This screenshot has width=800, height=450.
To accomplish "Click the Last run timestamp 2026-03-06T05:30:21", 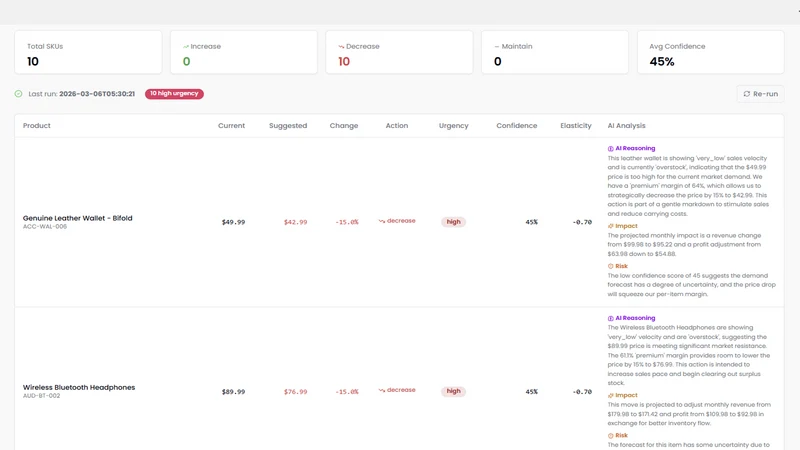I will (x=97, y=94).
